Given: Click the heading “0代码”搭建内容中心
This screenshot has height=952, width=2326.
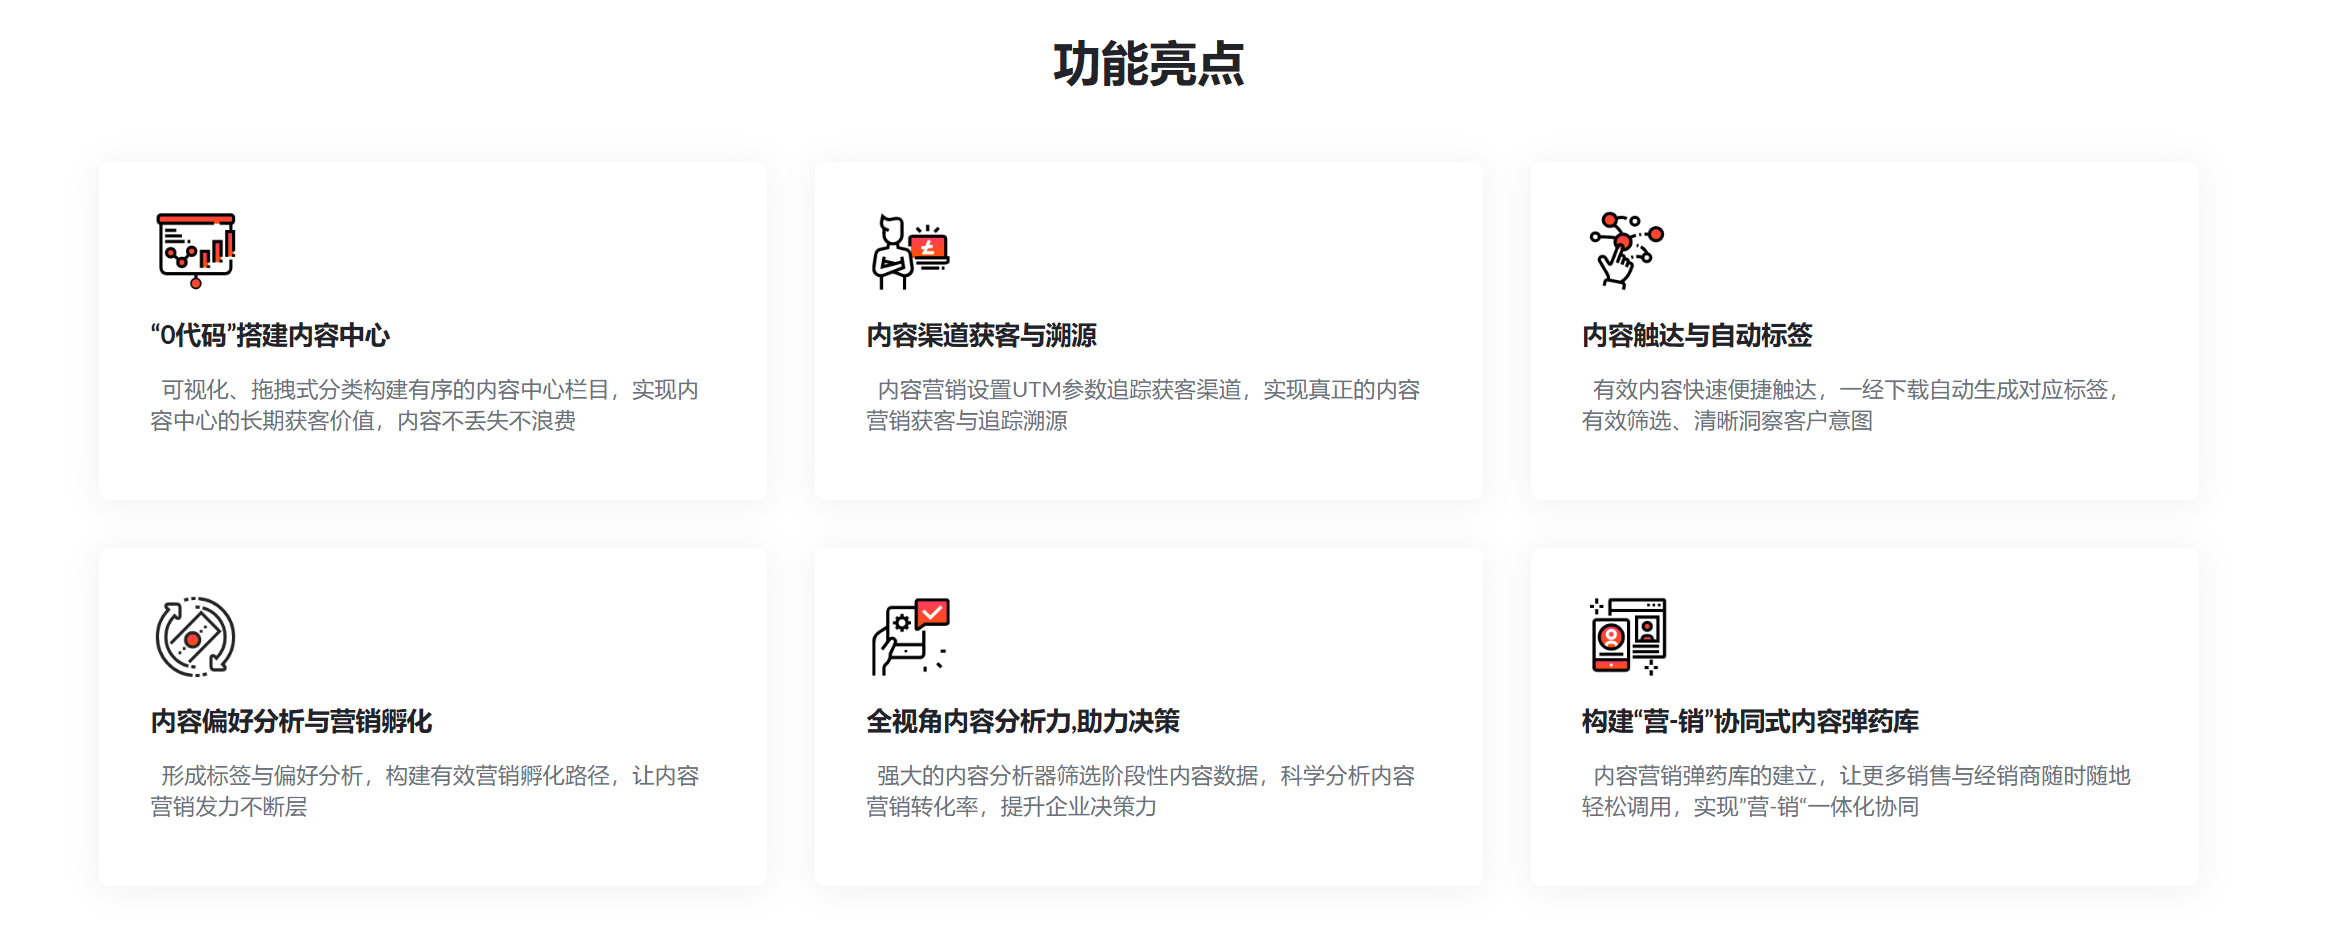Looking at the screenshot, I should pyautogui.click(x=270, y=336).
